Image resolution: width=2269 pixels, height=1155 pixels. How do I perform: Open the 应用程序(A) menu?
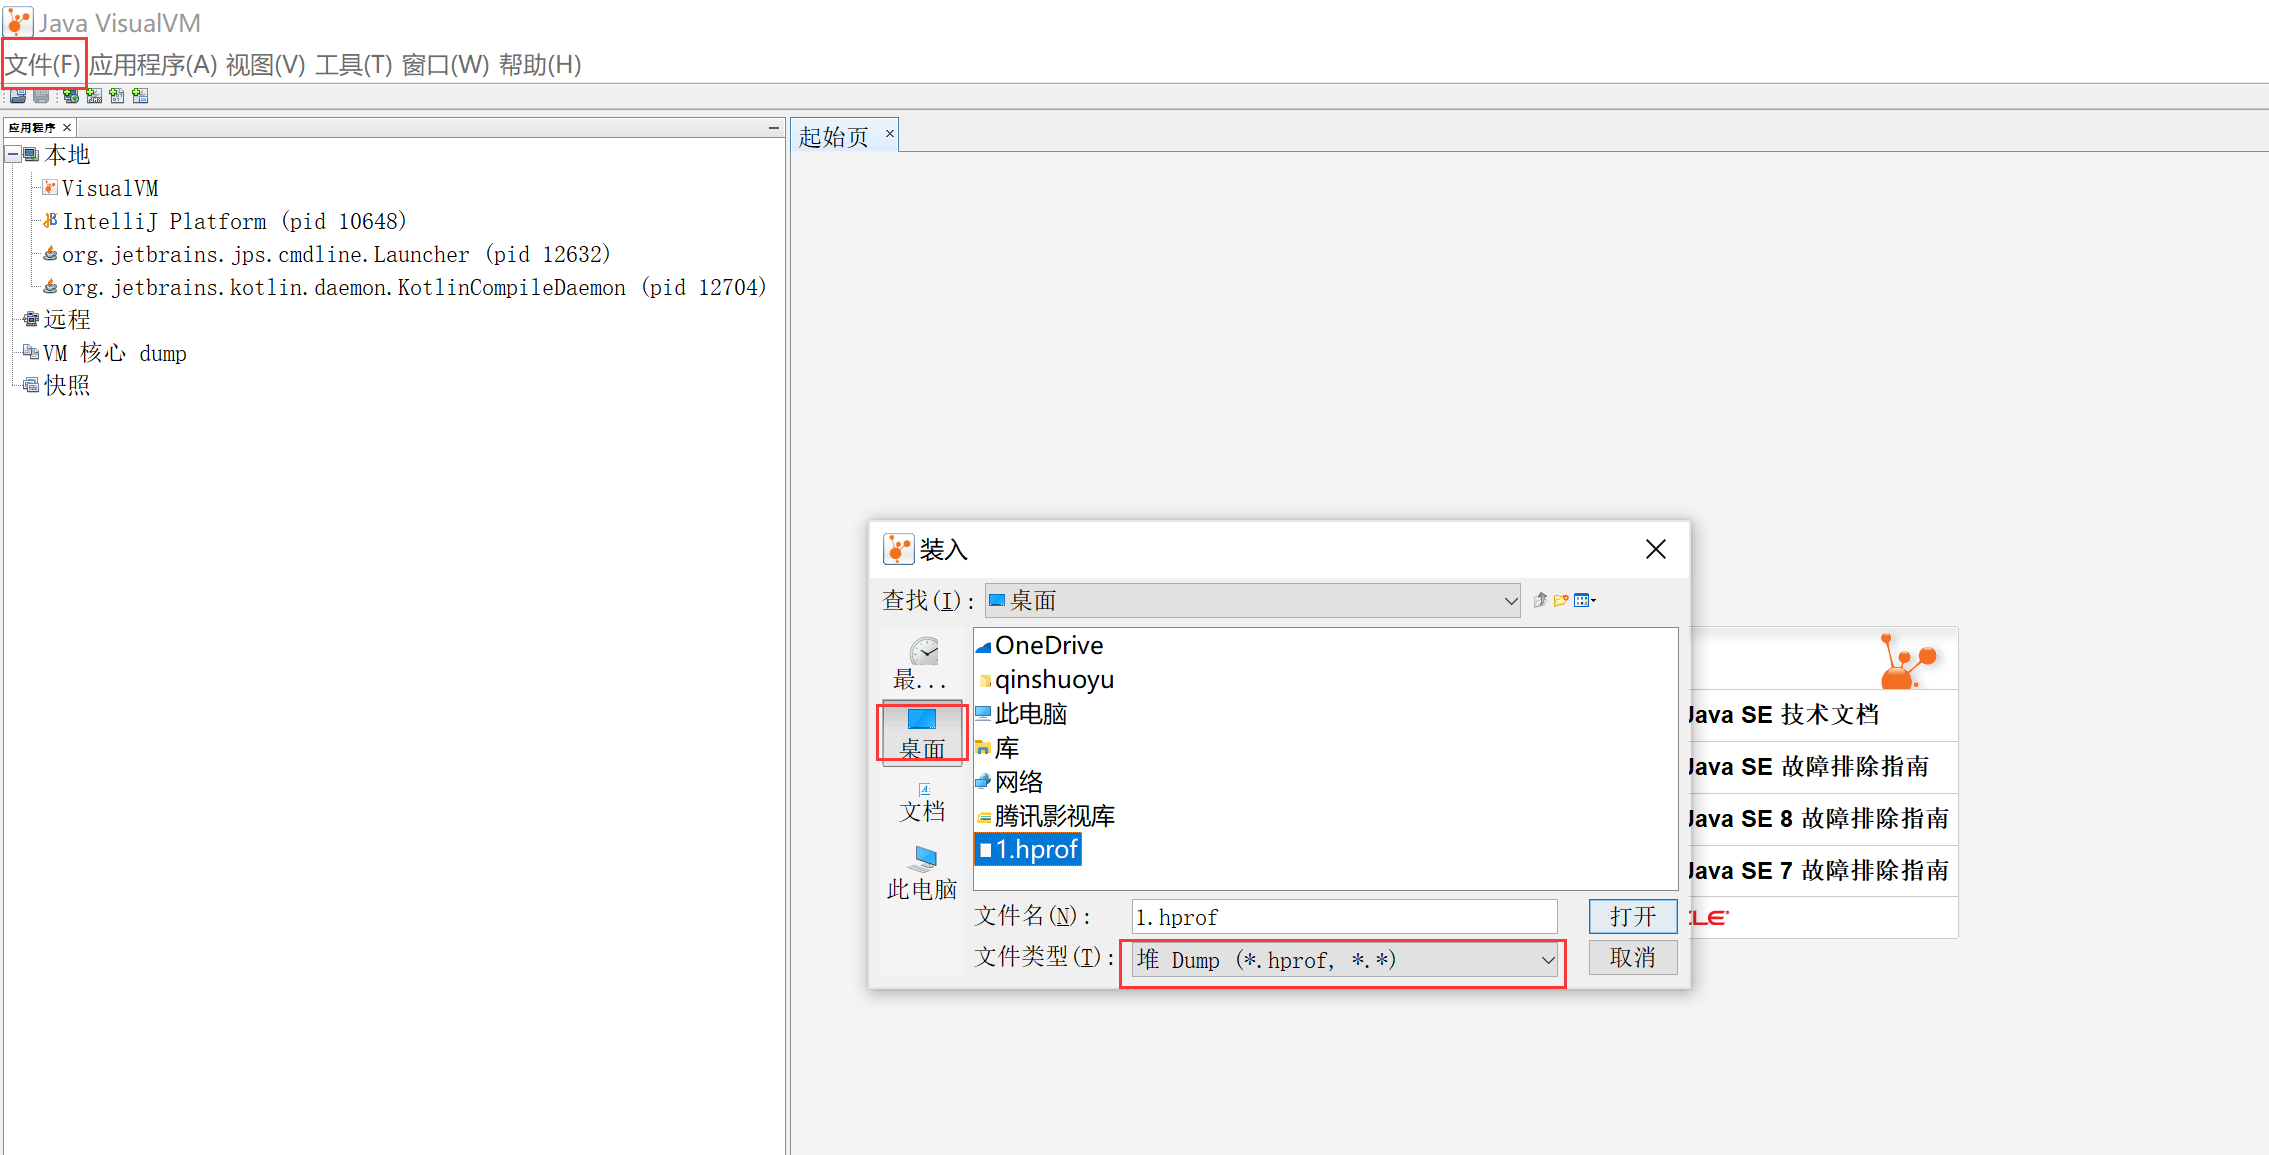(153, 65)
